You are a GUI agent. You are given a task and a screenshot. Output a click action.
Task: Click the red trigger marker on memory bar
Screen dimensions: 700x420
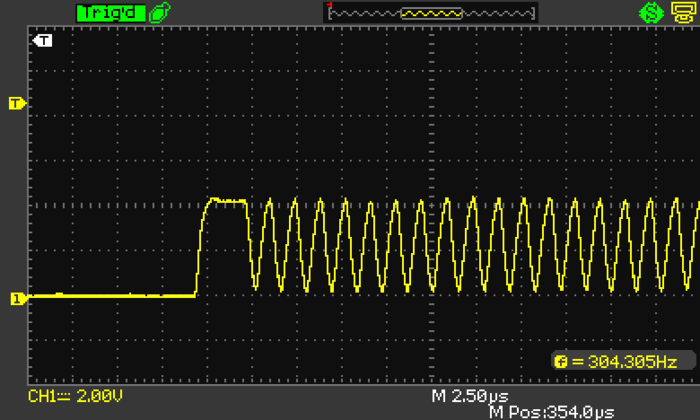click(328, 5)
